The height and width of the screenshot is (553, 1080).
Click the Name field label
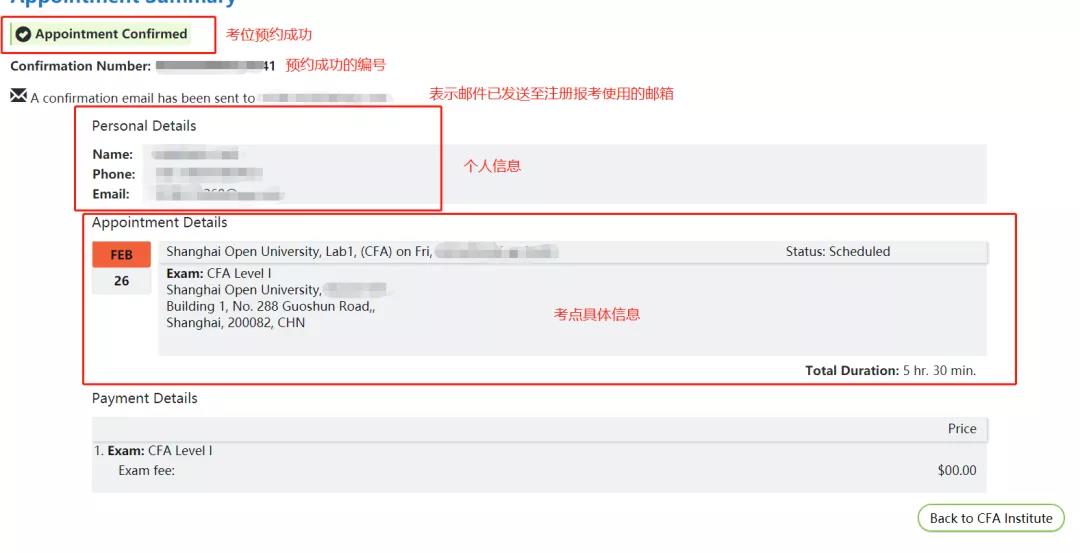tap(113, 154)
